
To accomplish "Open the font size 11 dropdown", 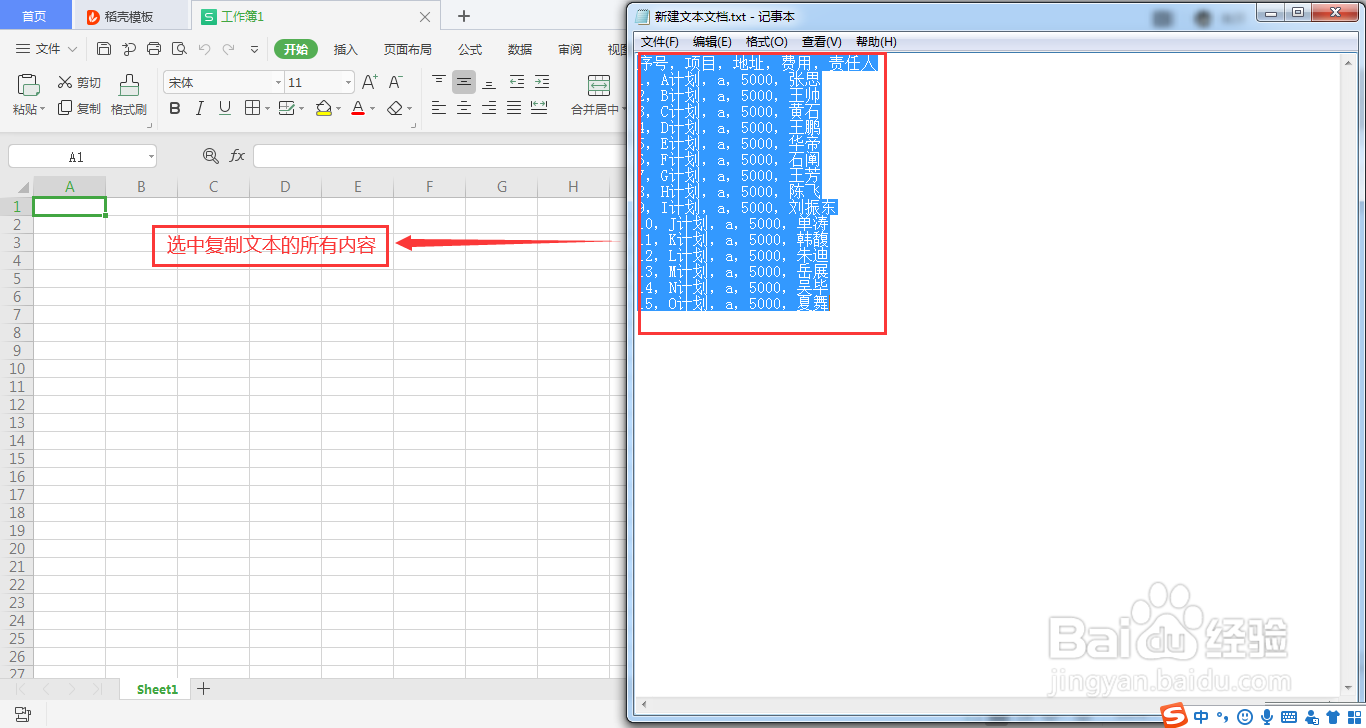I will click(348, 83).
